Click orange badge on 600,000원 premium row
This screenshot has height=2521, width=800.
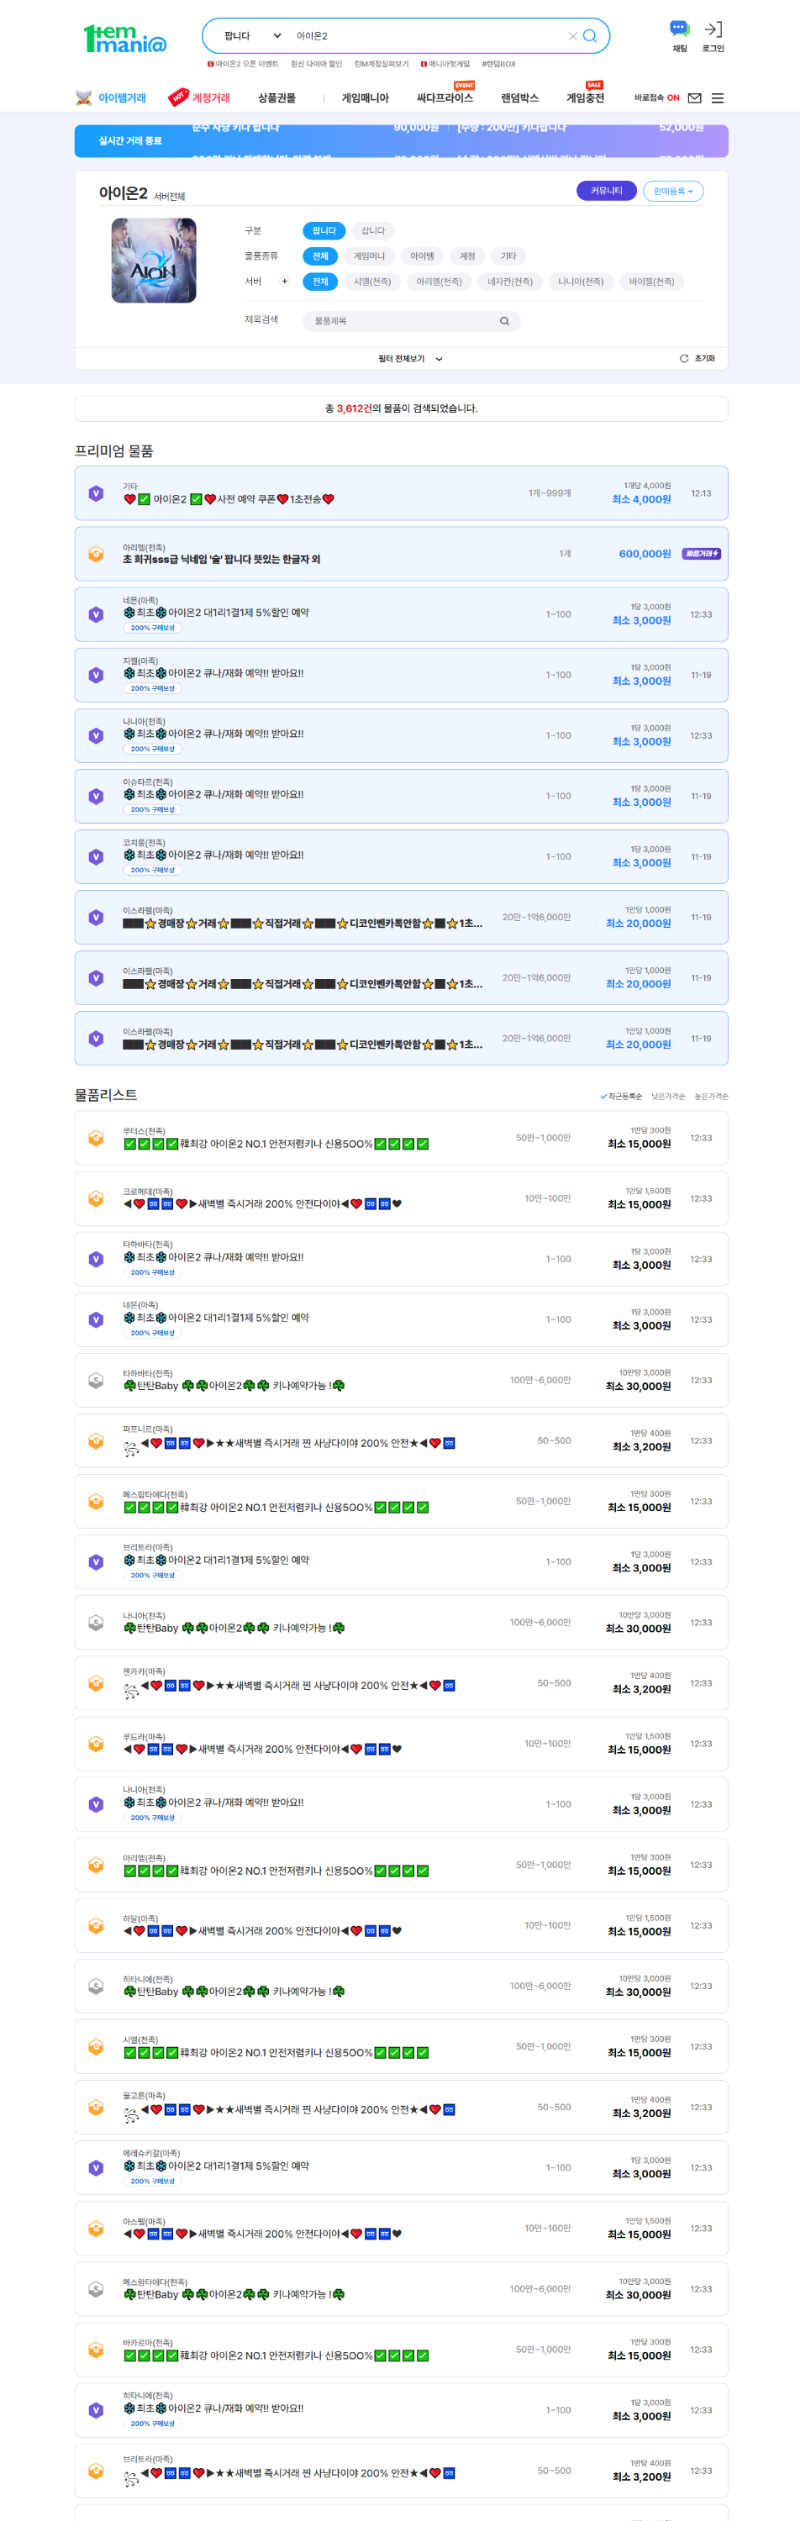pos(96,554)
